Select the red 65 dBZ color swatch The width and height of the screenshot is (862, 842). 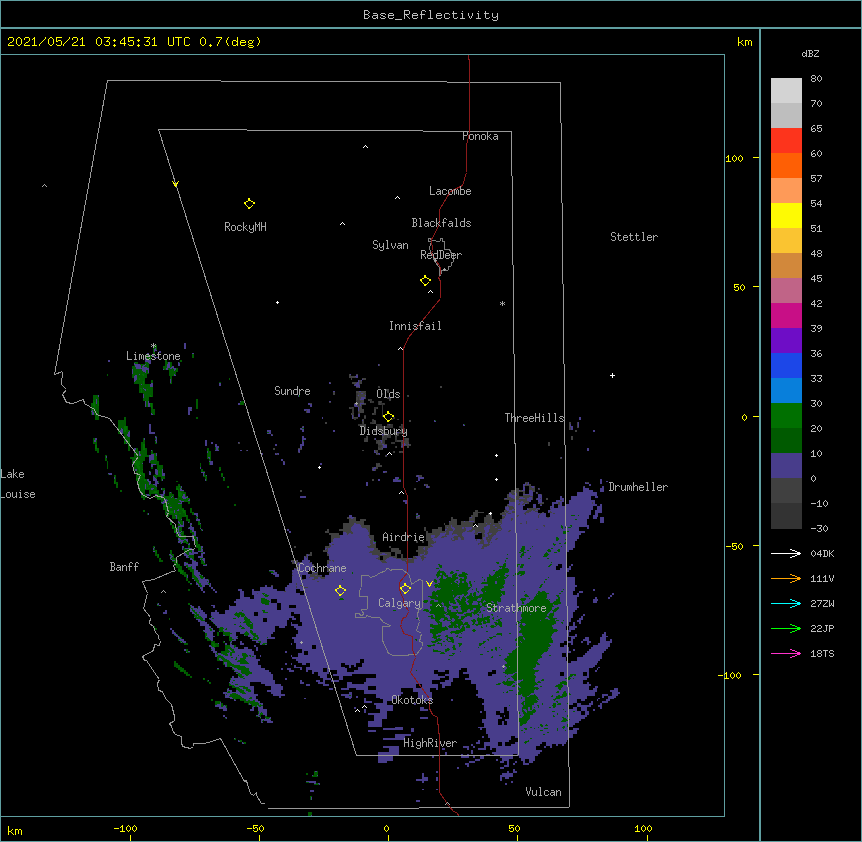(786, 141)
